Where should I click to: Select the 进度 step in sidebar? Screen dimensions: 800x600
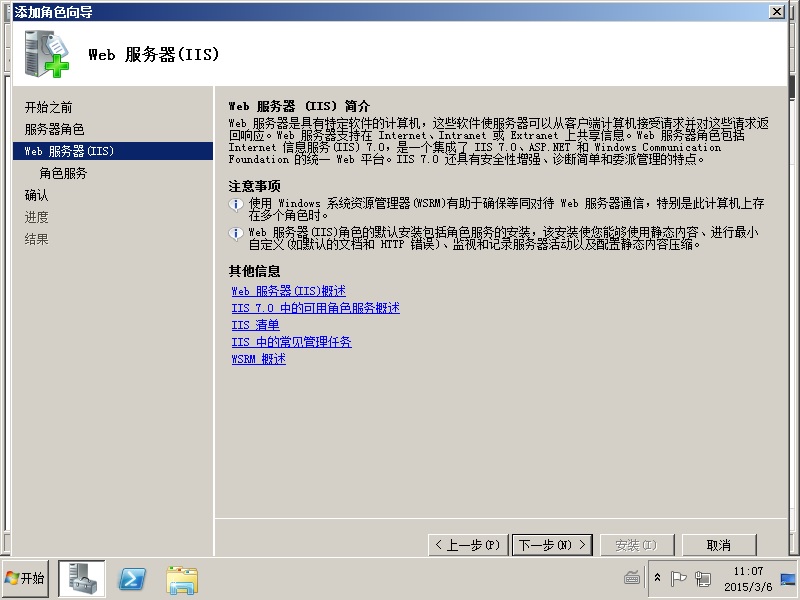36,217
